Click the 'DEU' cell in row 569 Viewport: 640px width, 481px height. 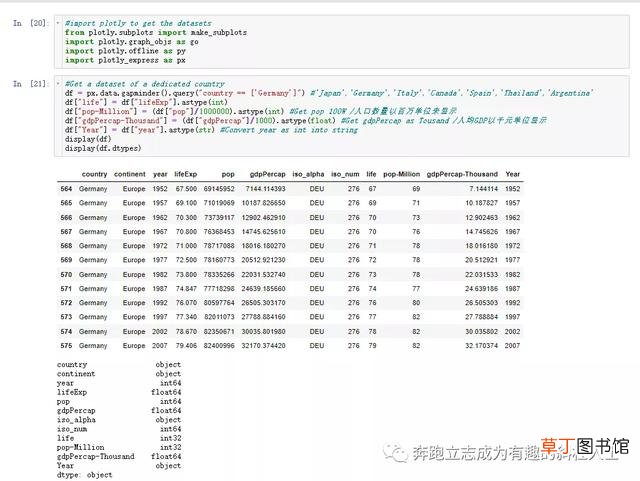pyautogui.click(x=317, y=260)
